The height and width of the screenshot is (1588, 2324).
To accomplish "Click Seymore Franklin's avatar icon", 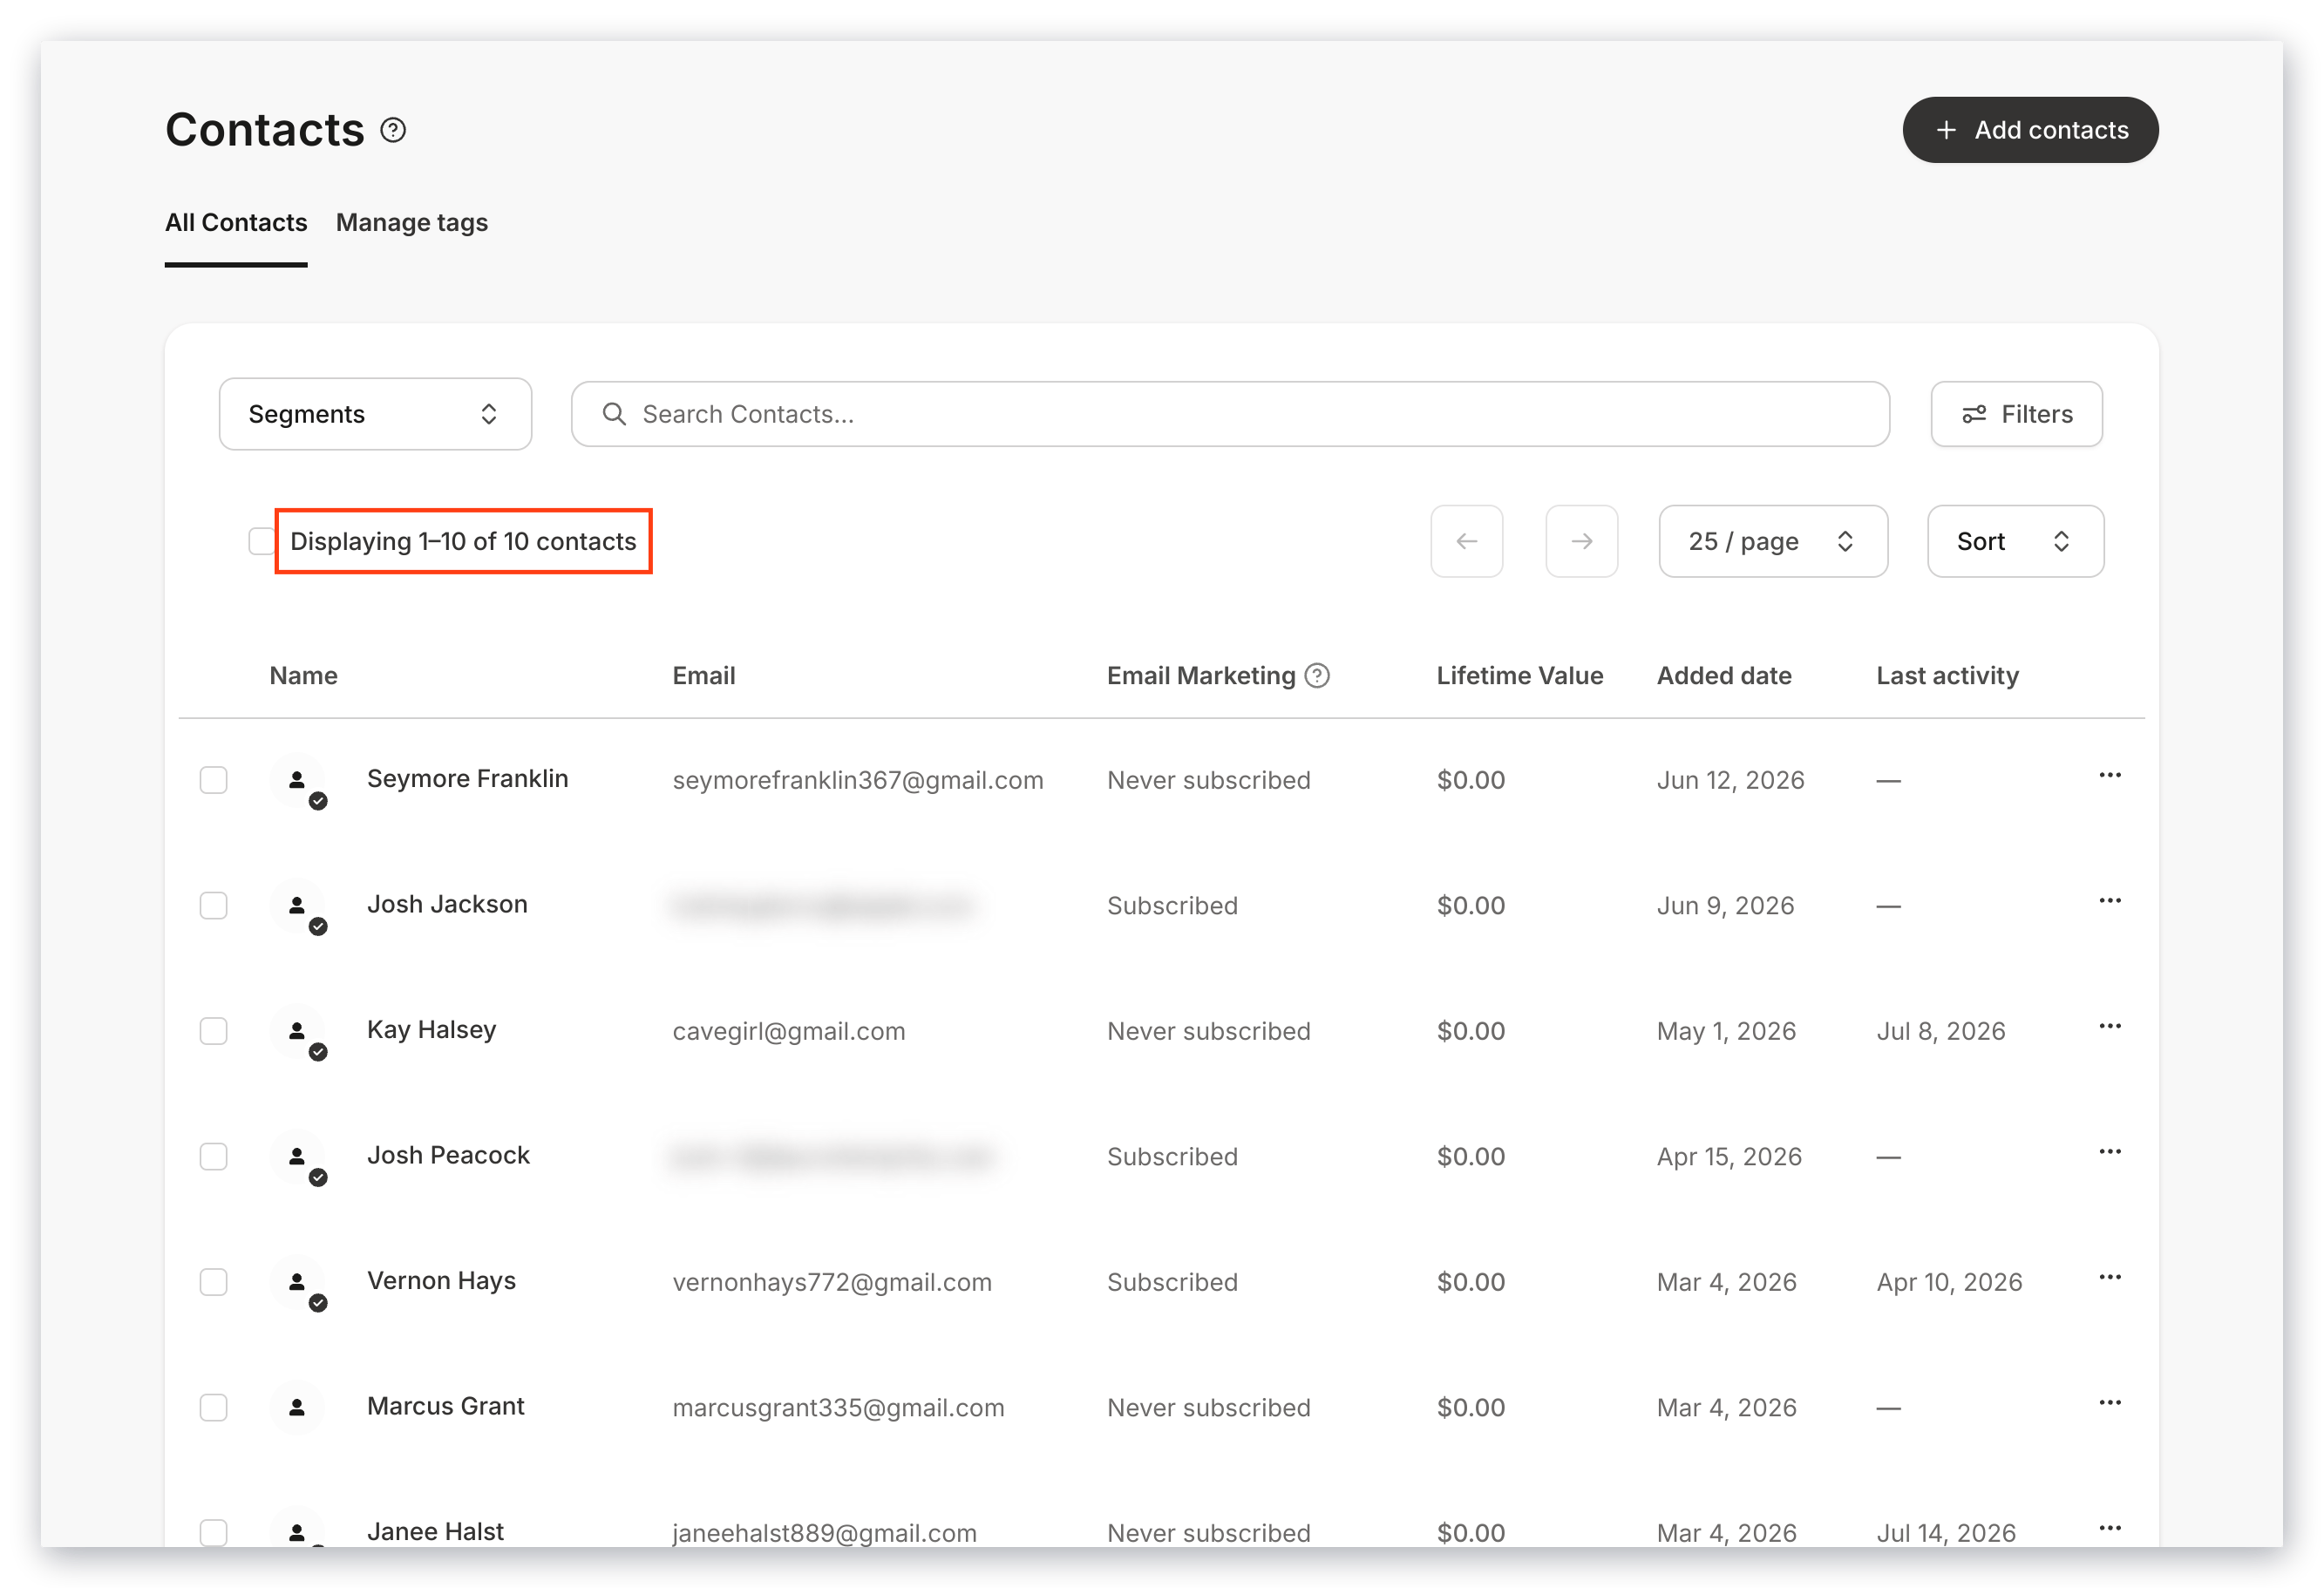I will click(297, 780).
